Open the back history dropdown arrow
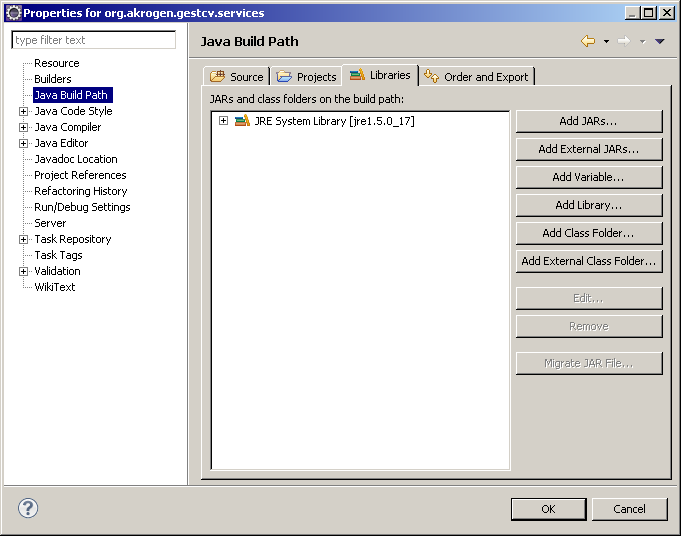The width and height of the screenshot is (681, 536). [606, 42]
